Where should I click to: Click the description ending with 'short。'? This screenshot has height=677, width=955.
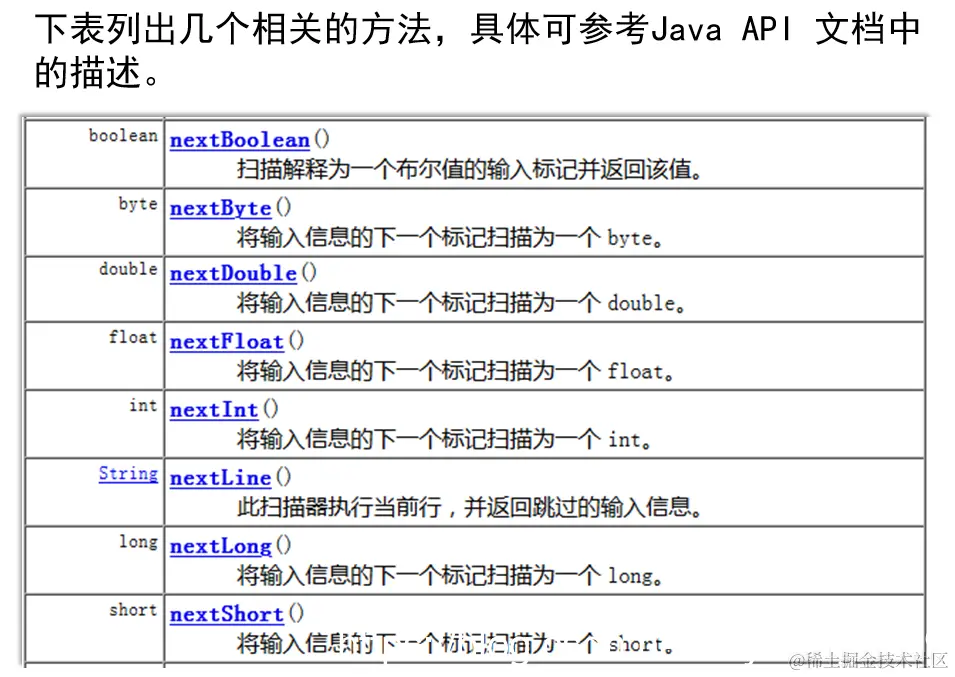[x=455, y=644]
